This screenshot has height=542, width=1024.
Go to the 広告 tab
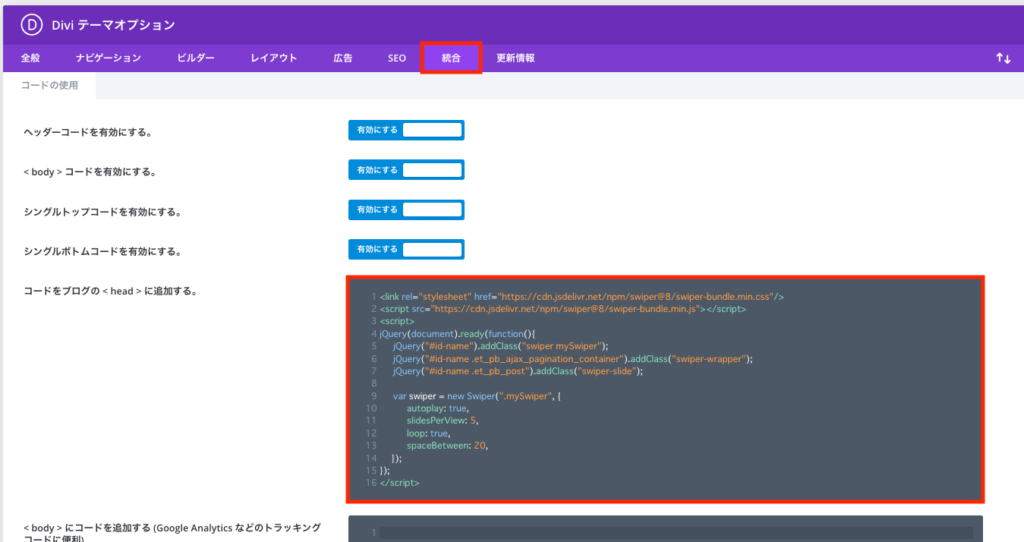342,59
